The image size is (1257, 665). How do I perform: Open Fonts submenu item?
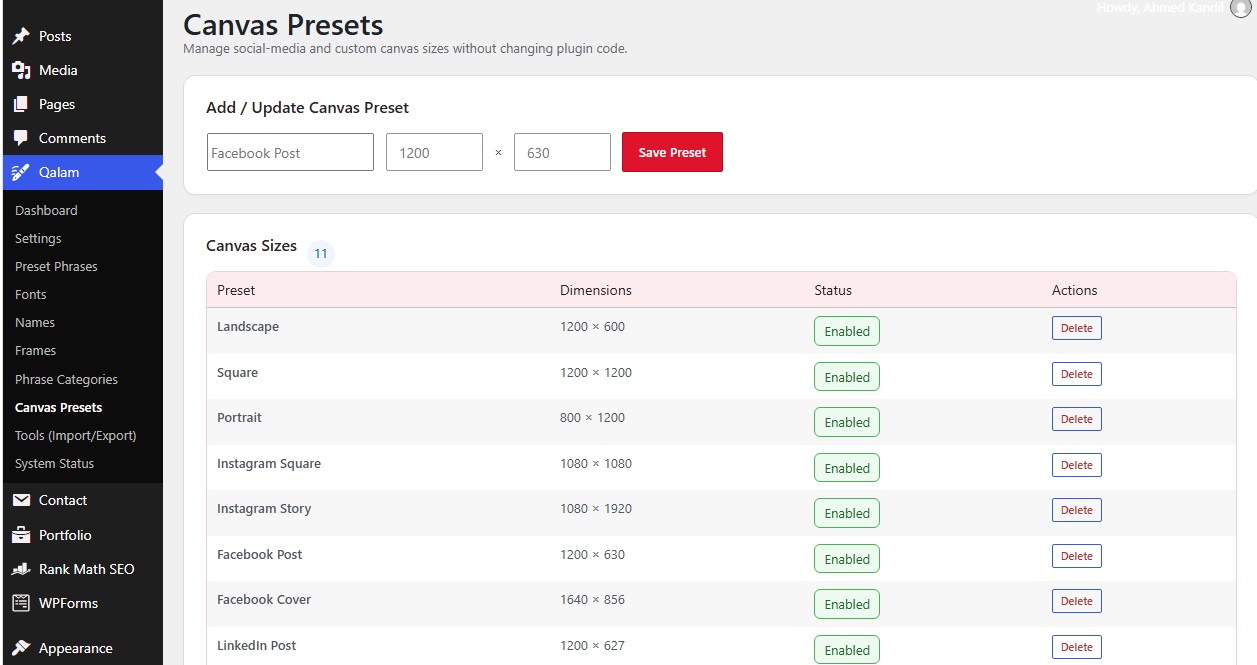pos(31,294)
